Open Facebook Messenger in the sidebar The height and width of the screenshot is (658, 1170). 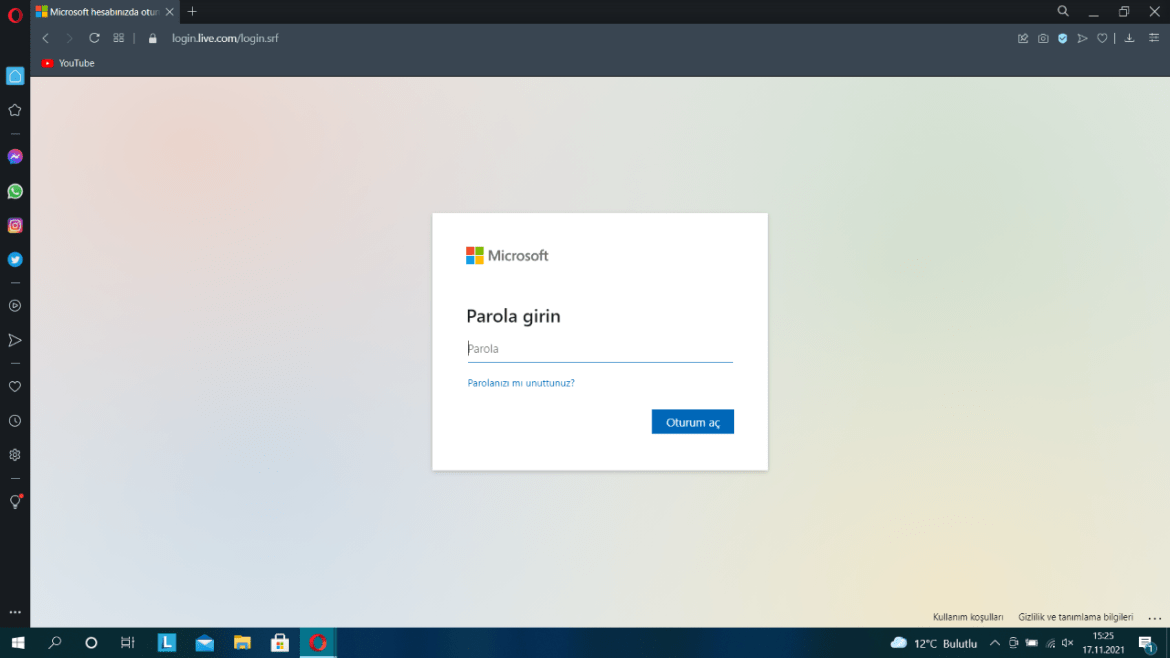[14, 156]
